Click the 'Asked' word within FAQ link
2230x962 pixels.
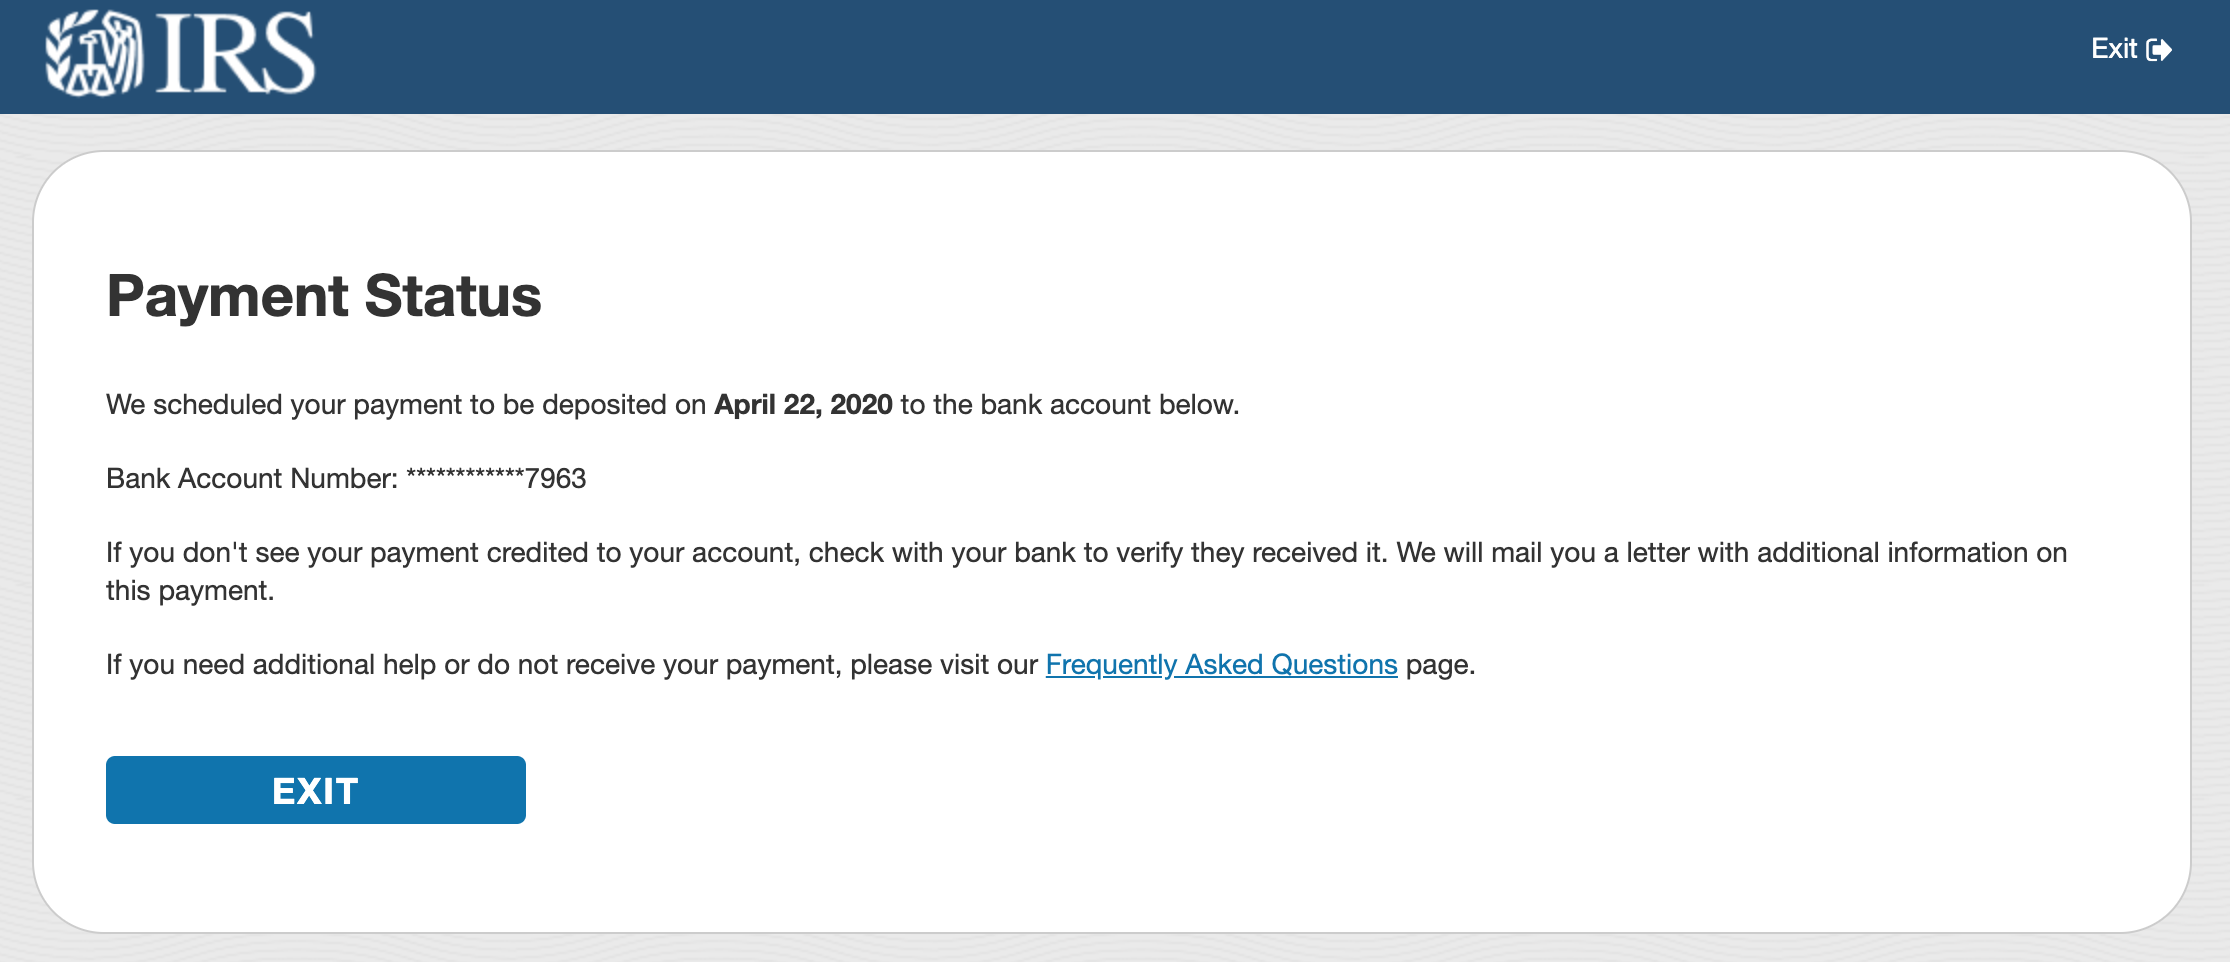1223,665
